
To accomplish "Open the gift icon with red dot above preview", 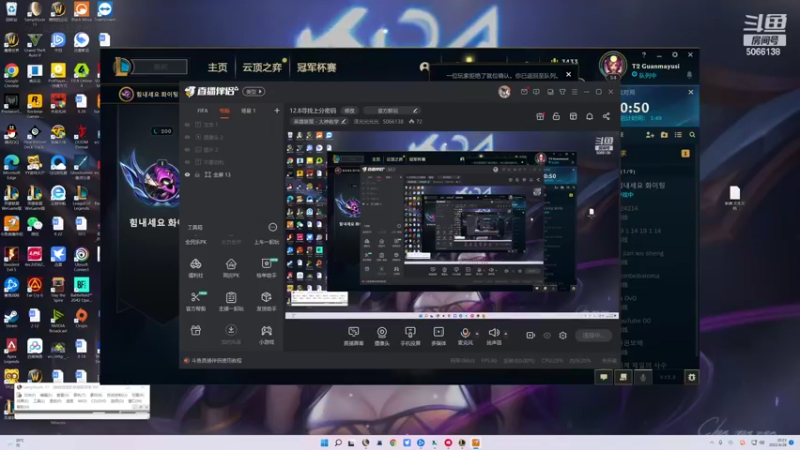I will click(x=540, y=116).
